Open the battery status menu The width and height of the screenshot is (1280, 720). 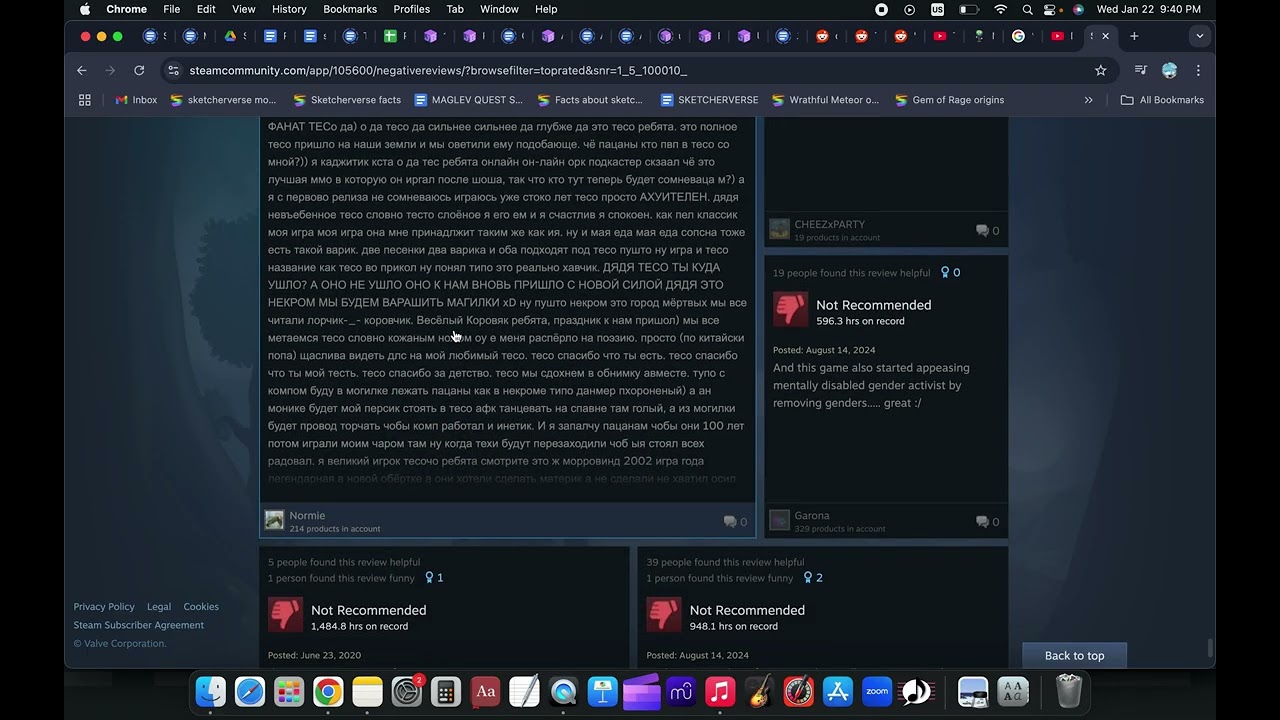coord(968,9)
